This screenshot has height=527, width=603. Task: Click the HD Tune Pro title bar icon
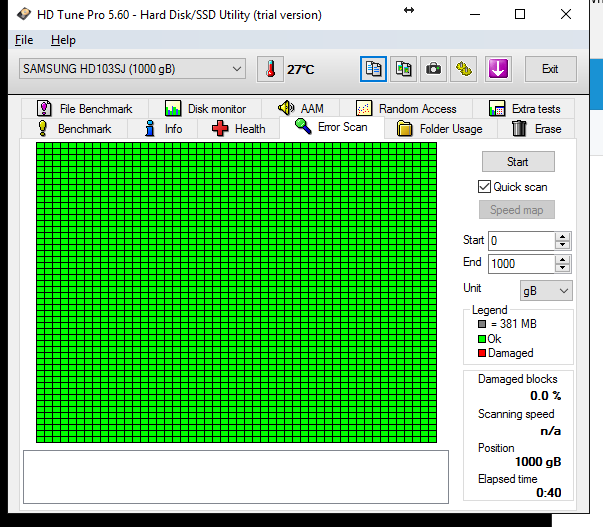pos(24,15)
